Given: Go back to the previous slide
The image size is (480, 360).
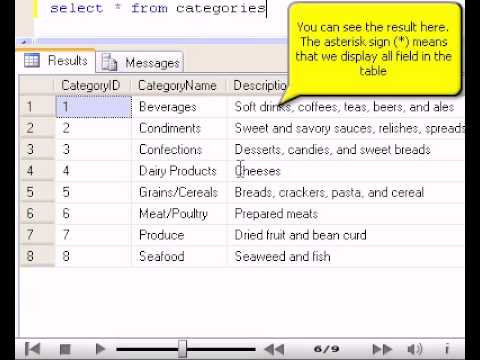Looking at the screenshot, I should point(274,349).
